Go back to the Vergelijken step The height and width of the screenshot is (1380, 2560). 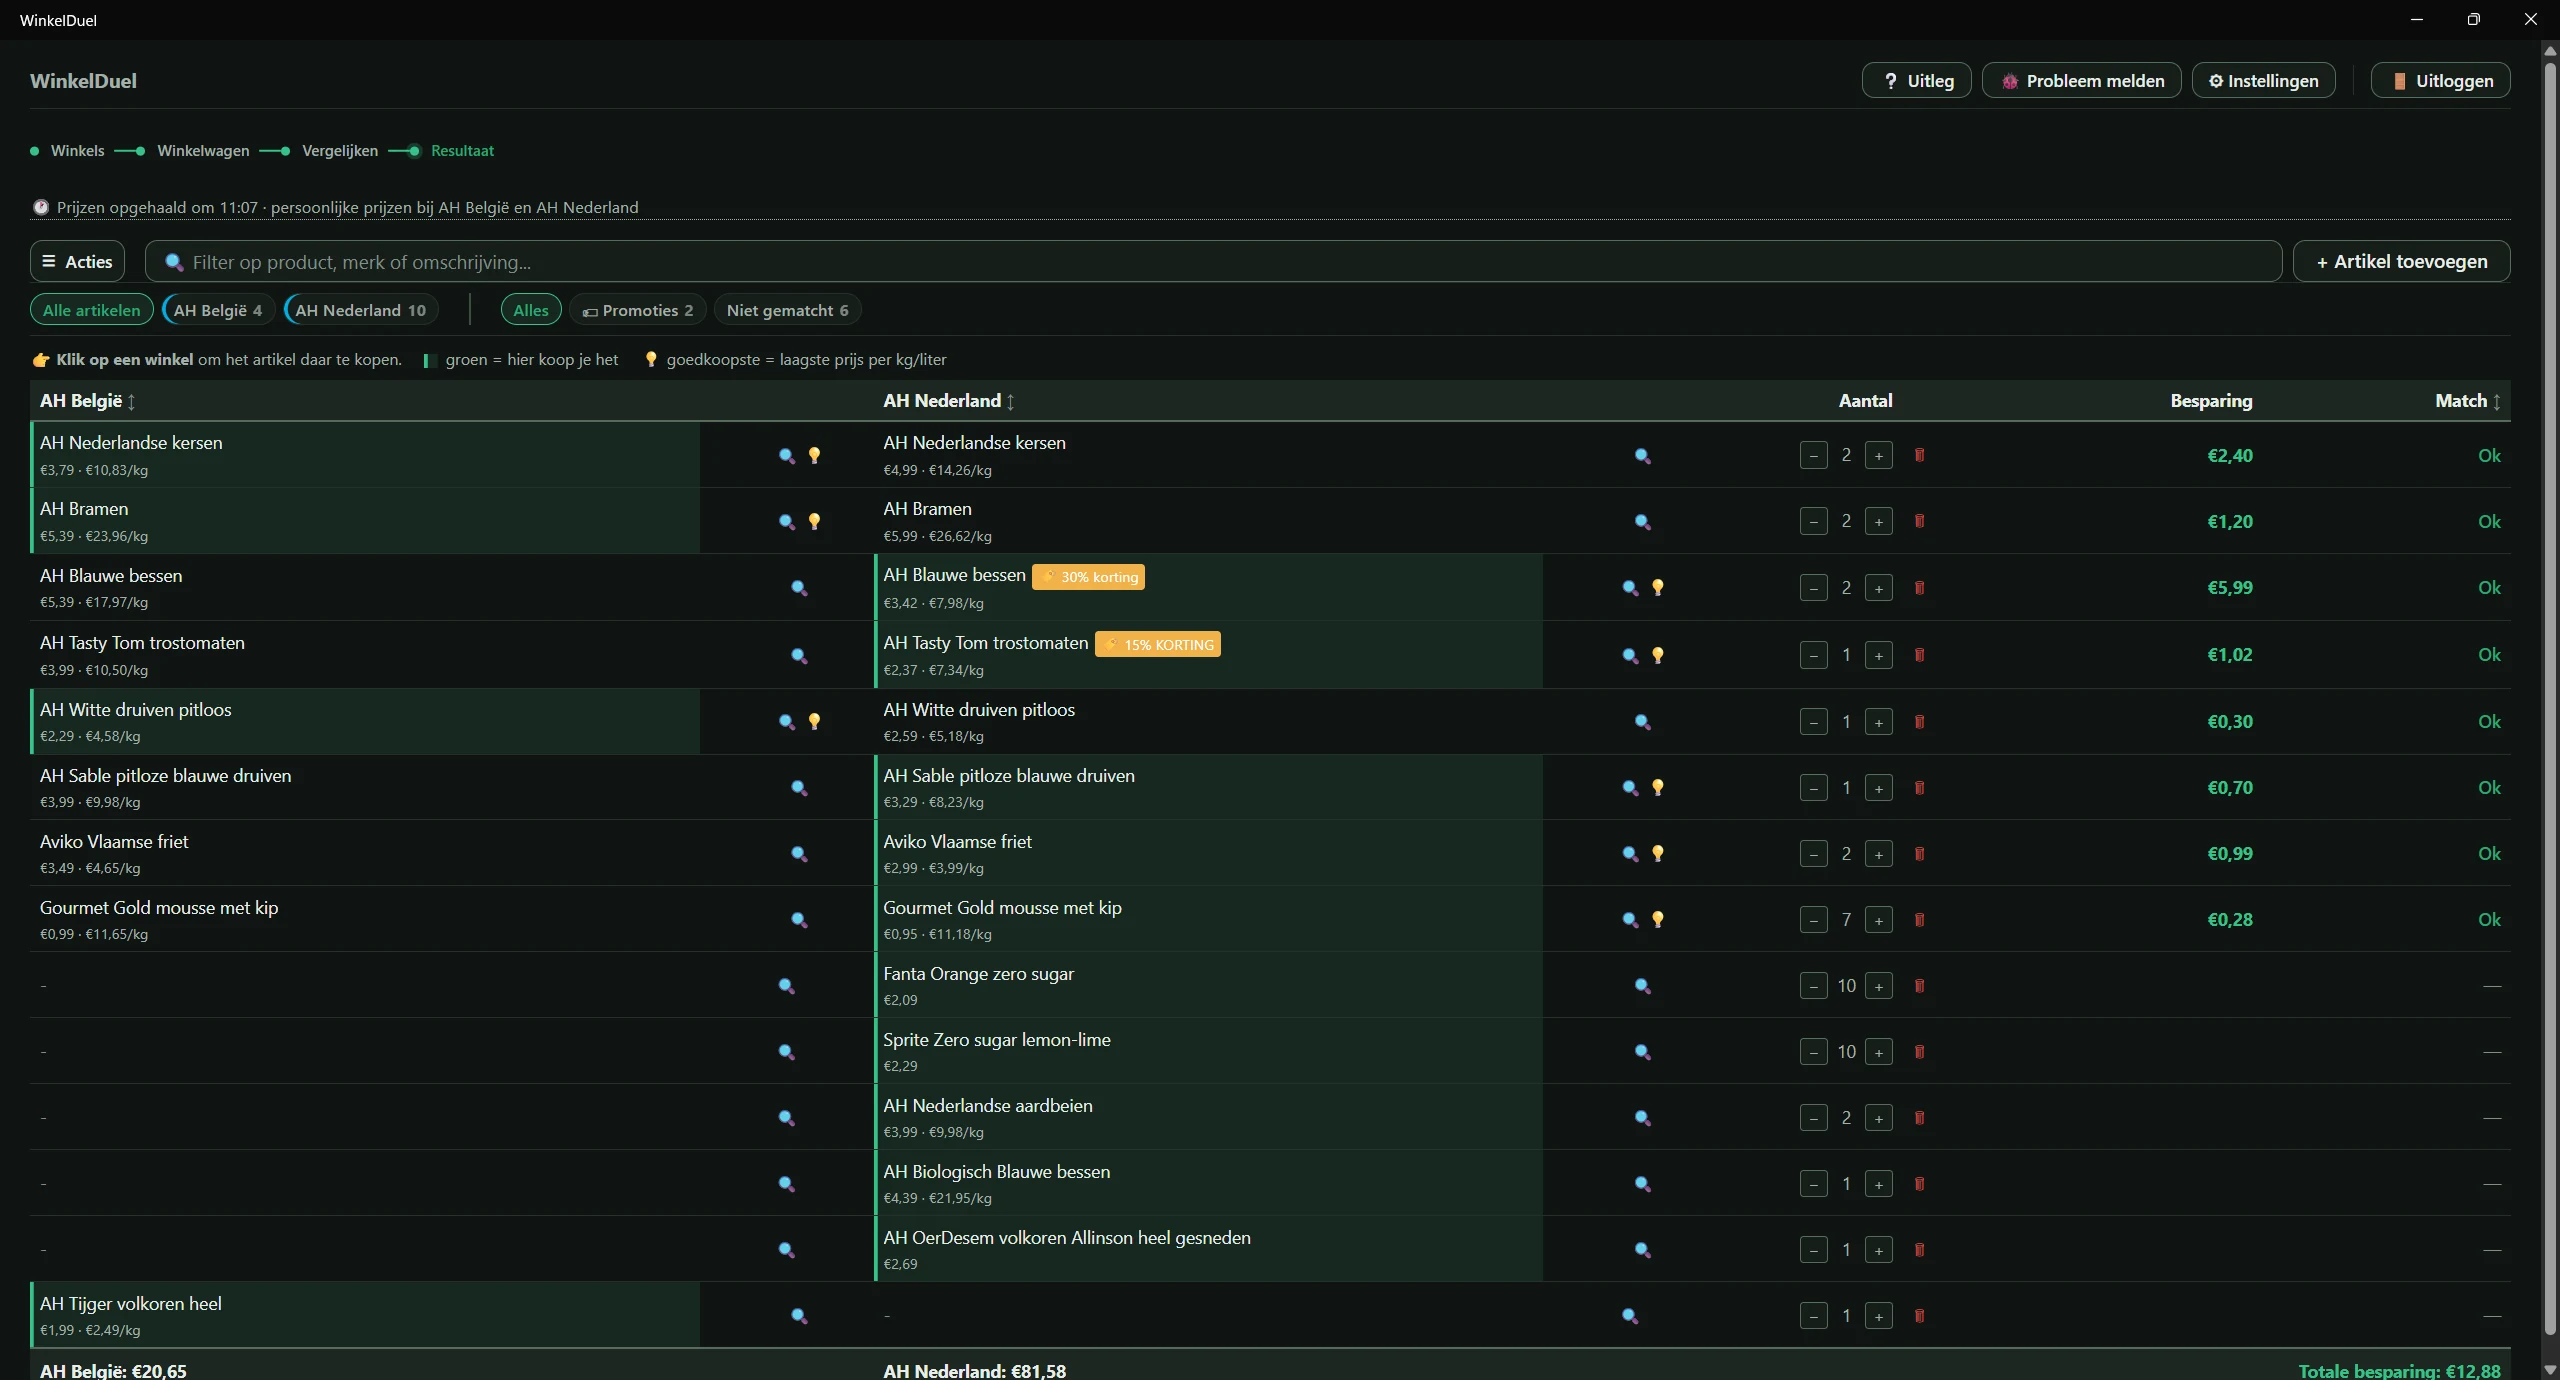[340, 151]
